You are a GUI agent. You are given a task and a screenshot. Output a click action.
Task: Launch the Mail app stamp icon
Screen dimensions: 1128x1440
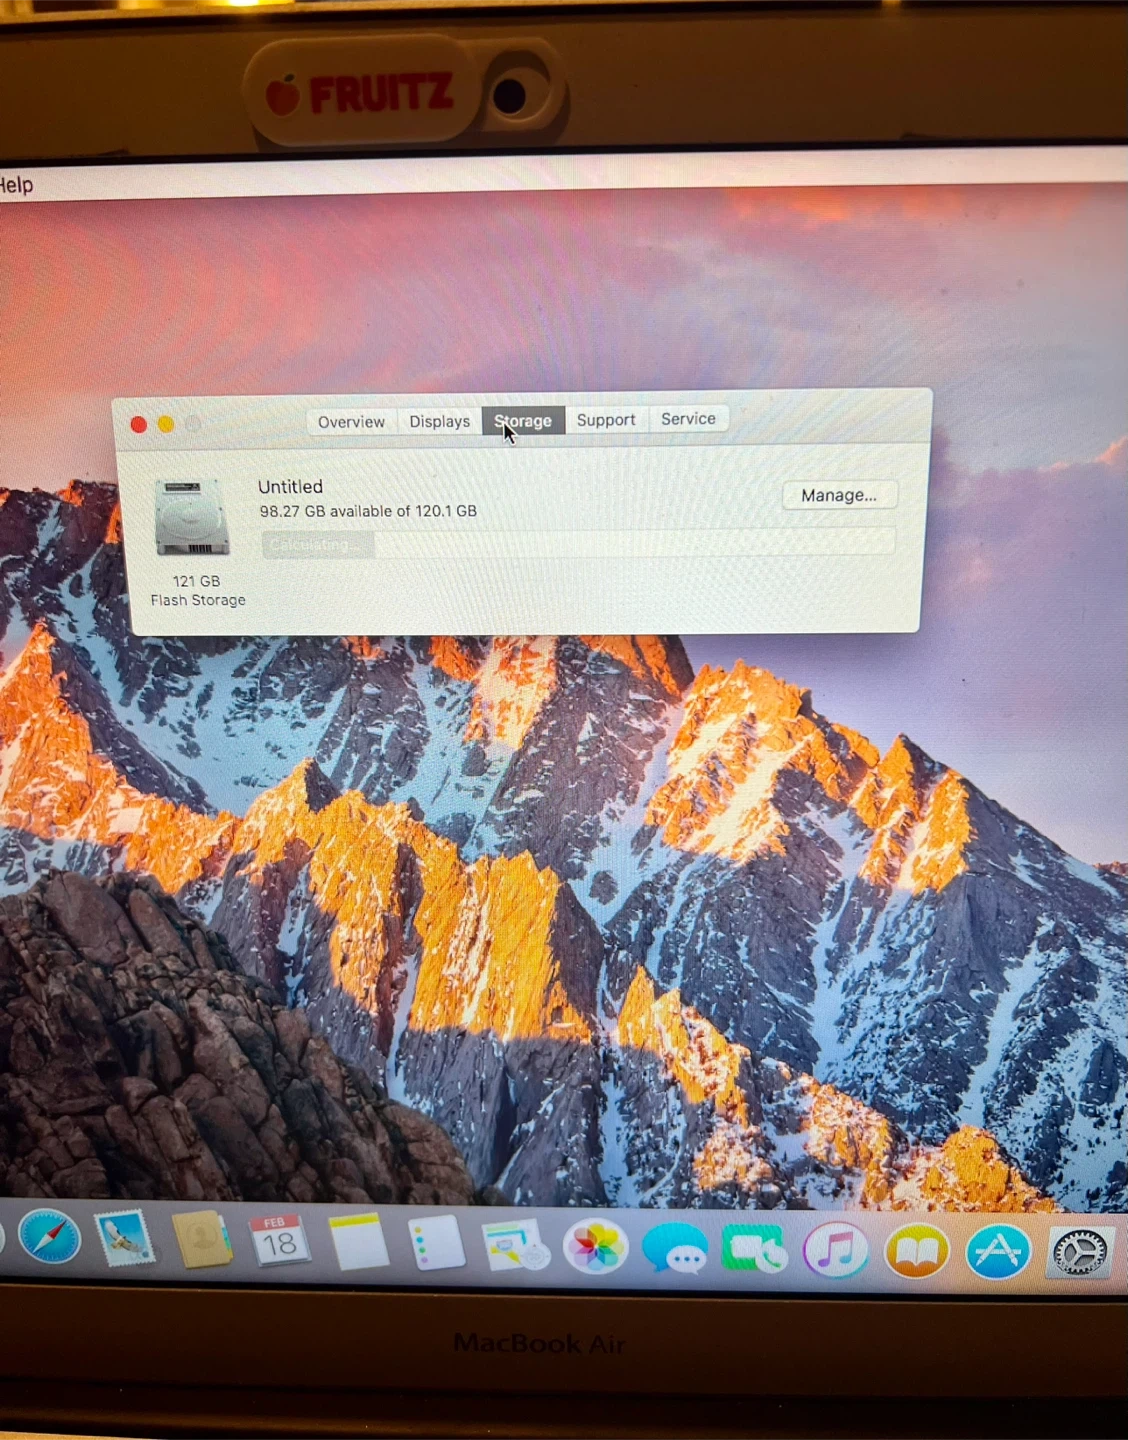(125, 1239)
